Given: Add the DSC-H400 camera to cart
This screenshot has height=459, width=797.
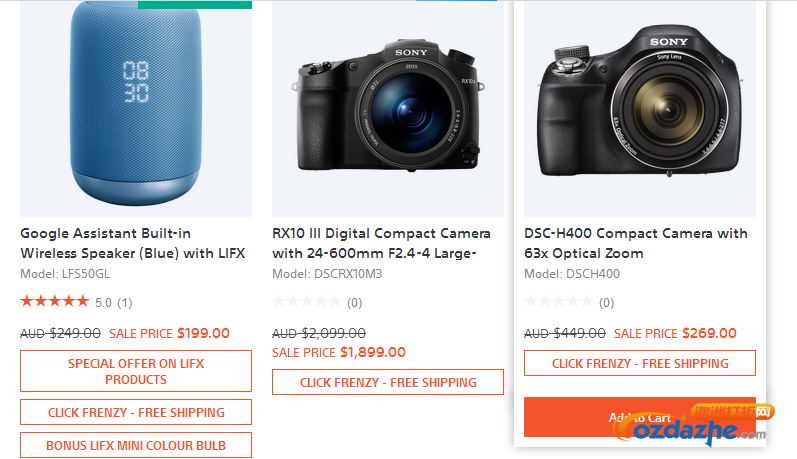Looking at the screenshot, I should pyautogui.click(x=640, y=417).
